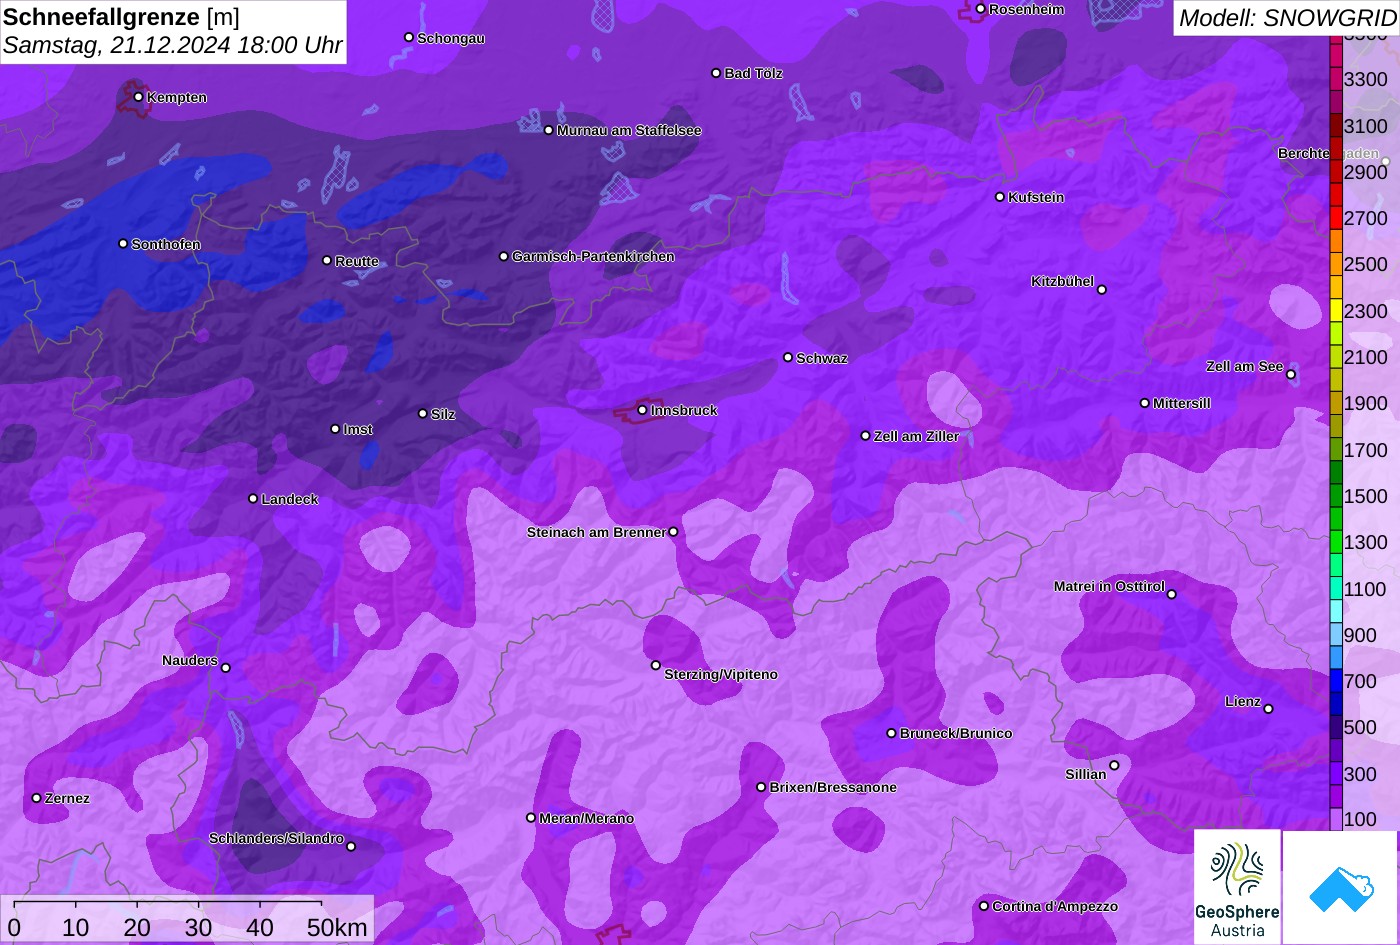Click the Bad Tölz location dot

(x=716, y=73)
